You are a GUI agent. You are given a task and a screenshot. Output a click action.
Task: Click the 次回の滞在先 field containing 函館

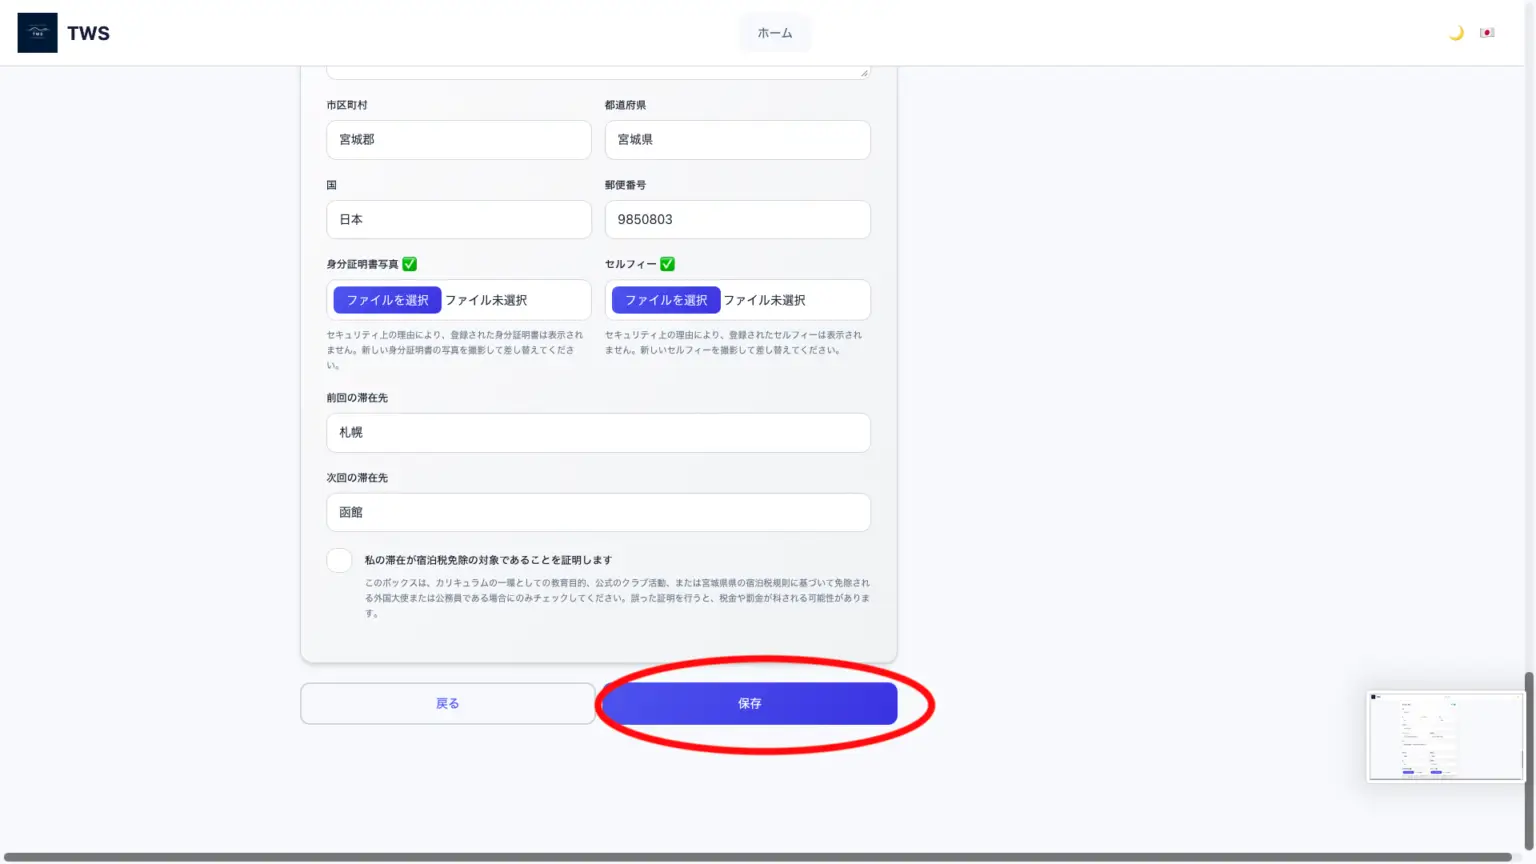point(598,513)
